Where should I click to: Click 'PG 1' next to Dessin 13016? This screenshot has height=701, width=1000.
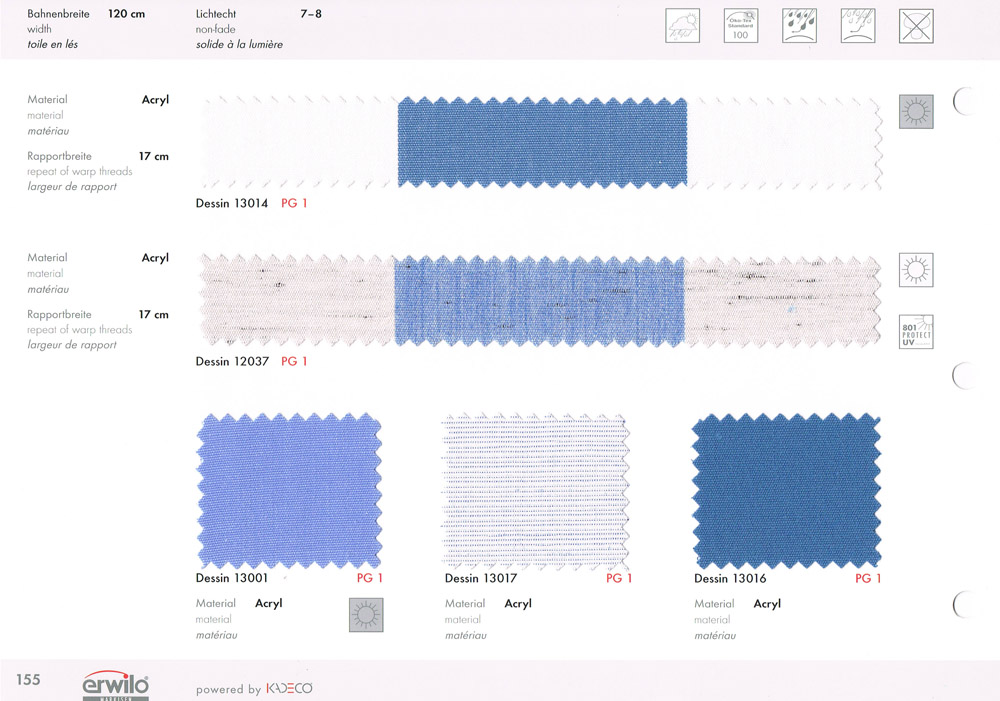pos(868,579)
